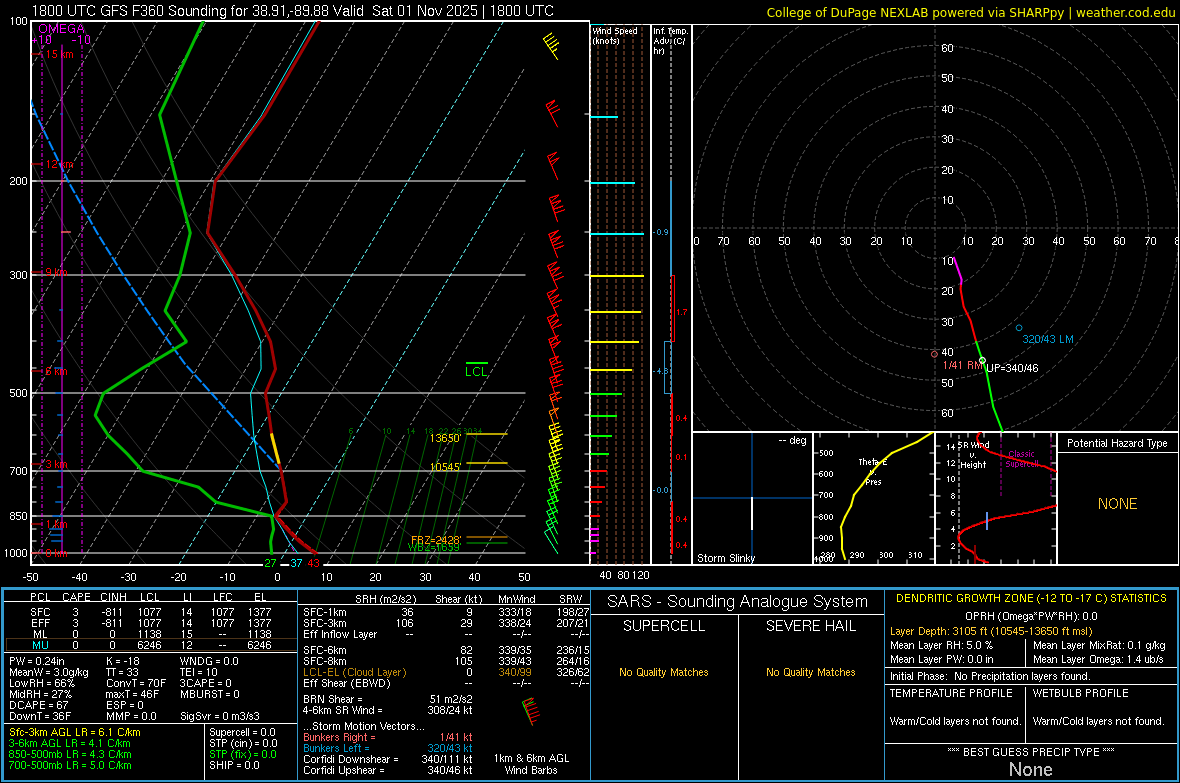
Task: Click the Layer Depth: 3105 ft line
Action: click(990, 631)
